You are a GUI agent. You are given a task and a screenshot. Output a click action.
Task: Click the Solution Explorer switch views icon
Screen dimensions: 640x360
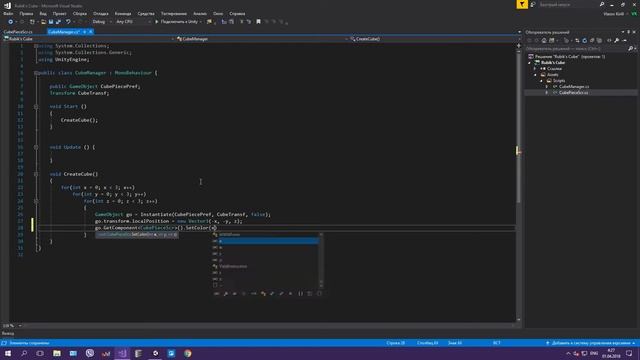click(x=552, y=40)
